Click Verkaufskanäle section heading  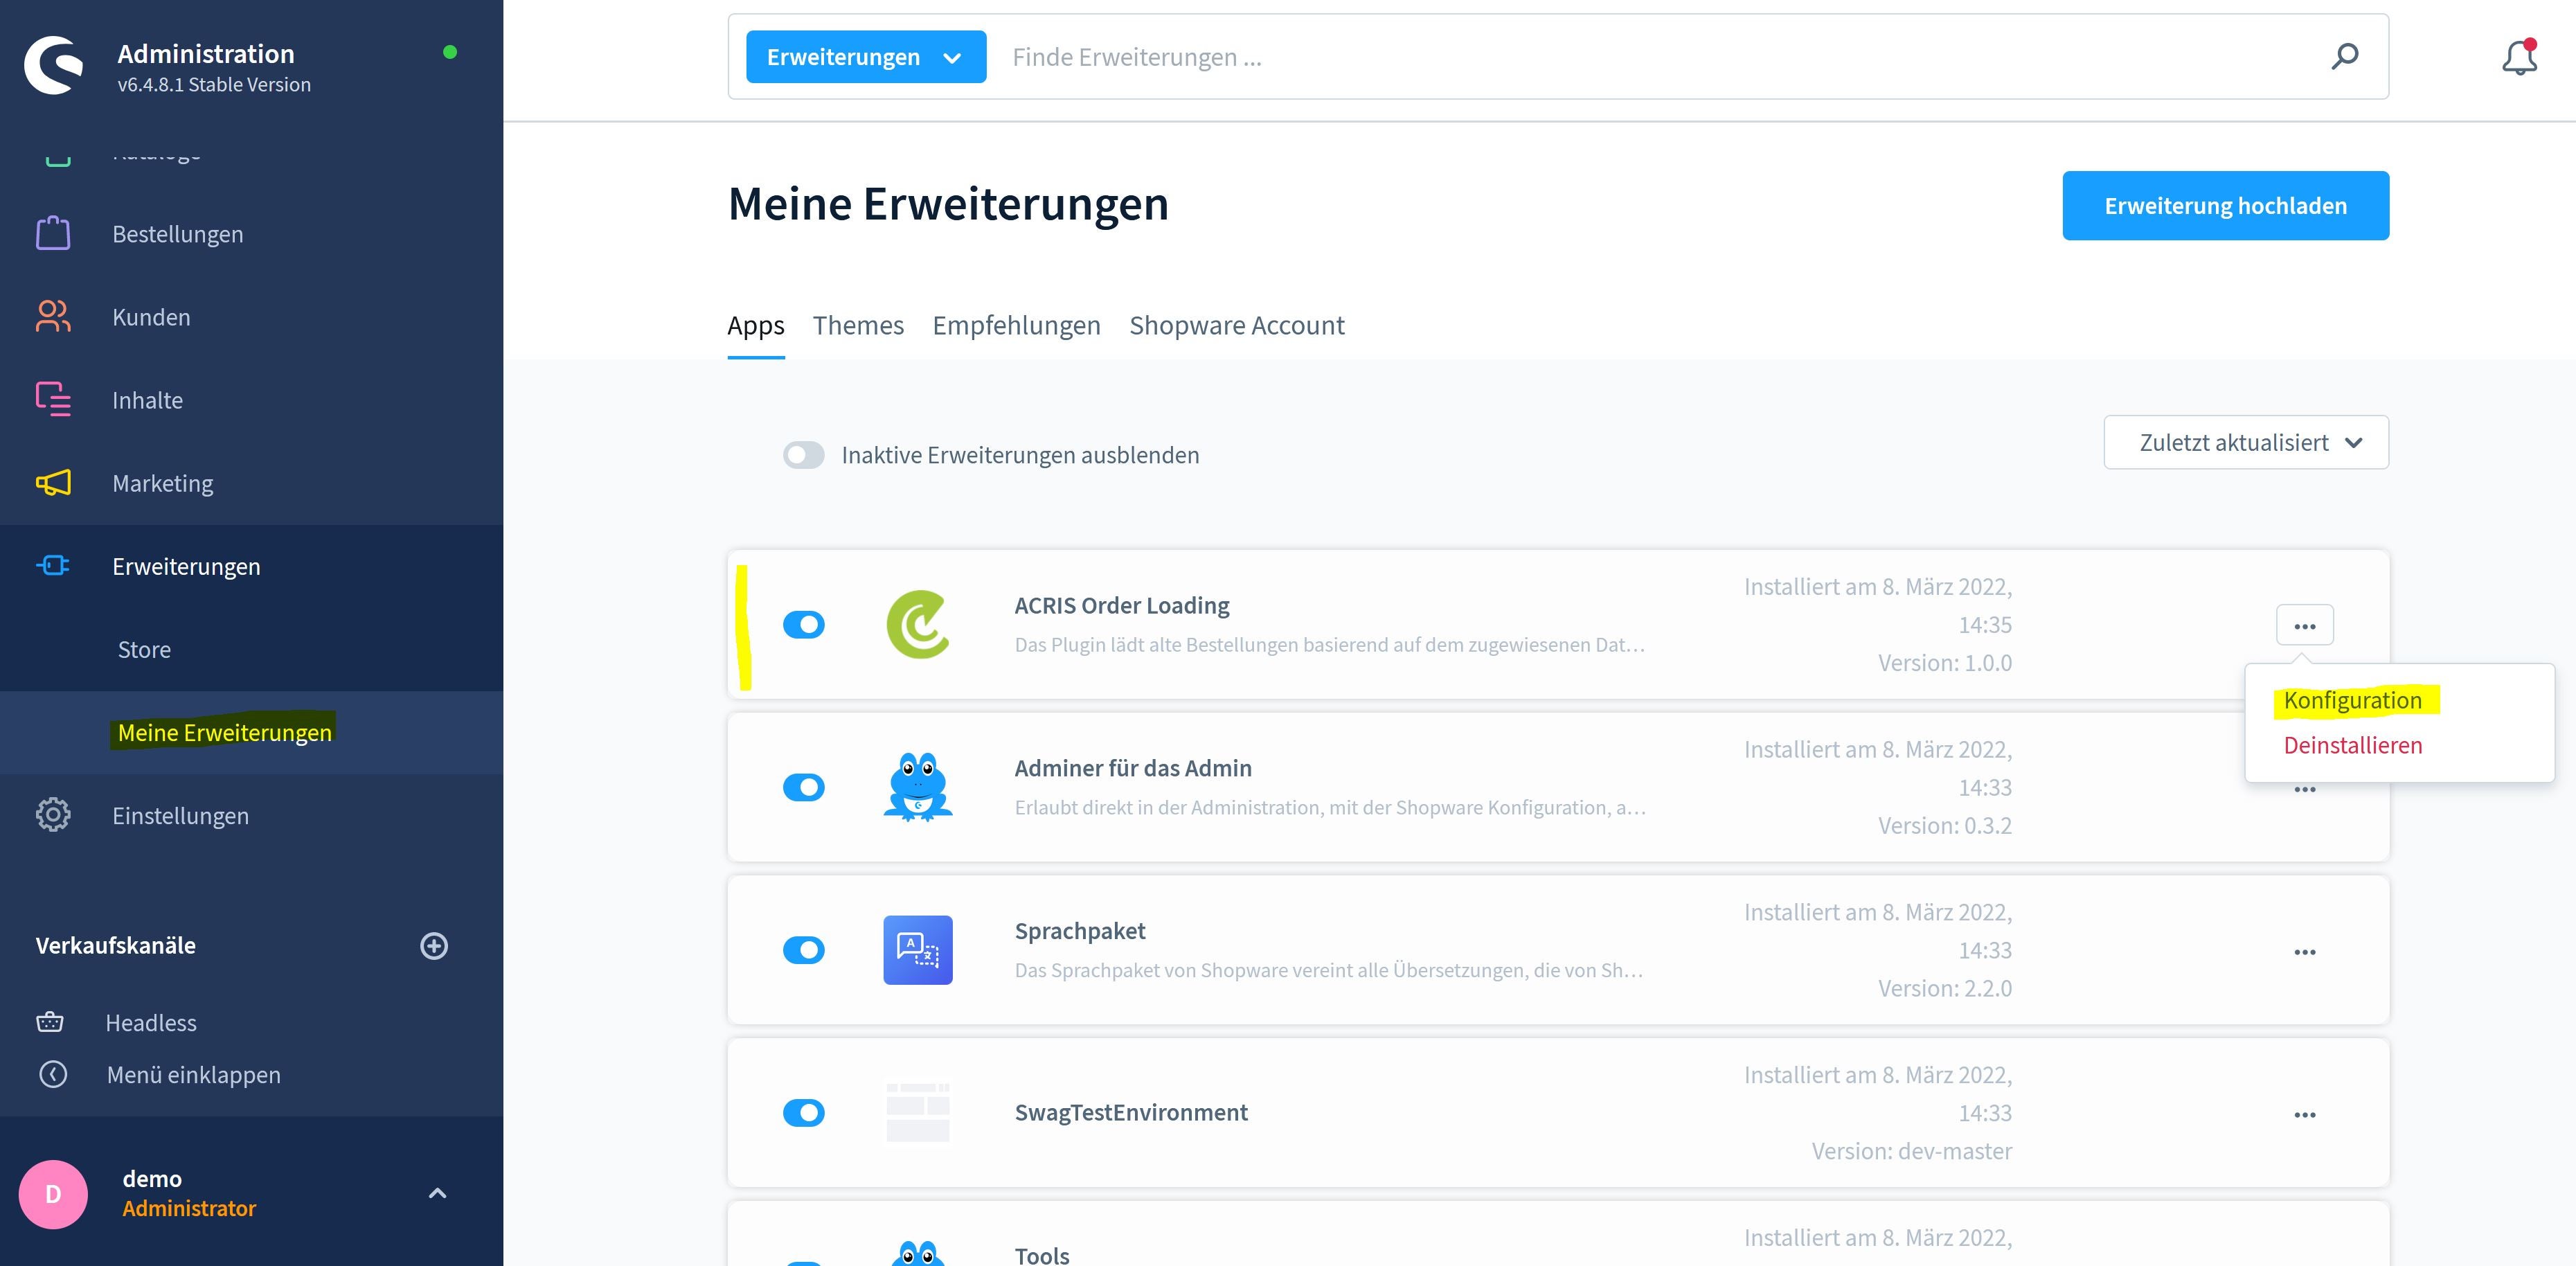115,945
